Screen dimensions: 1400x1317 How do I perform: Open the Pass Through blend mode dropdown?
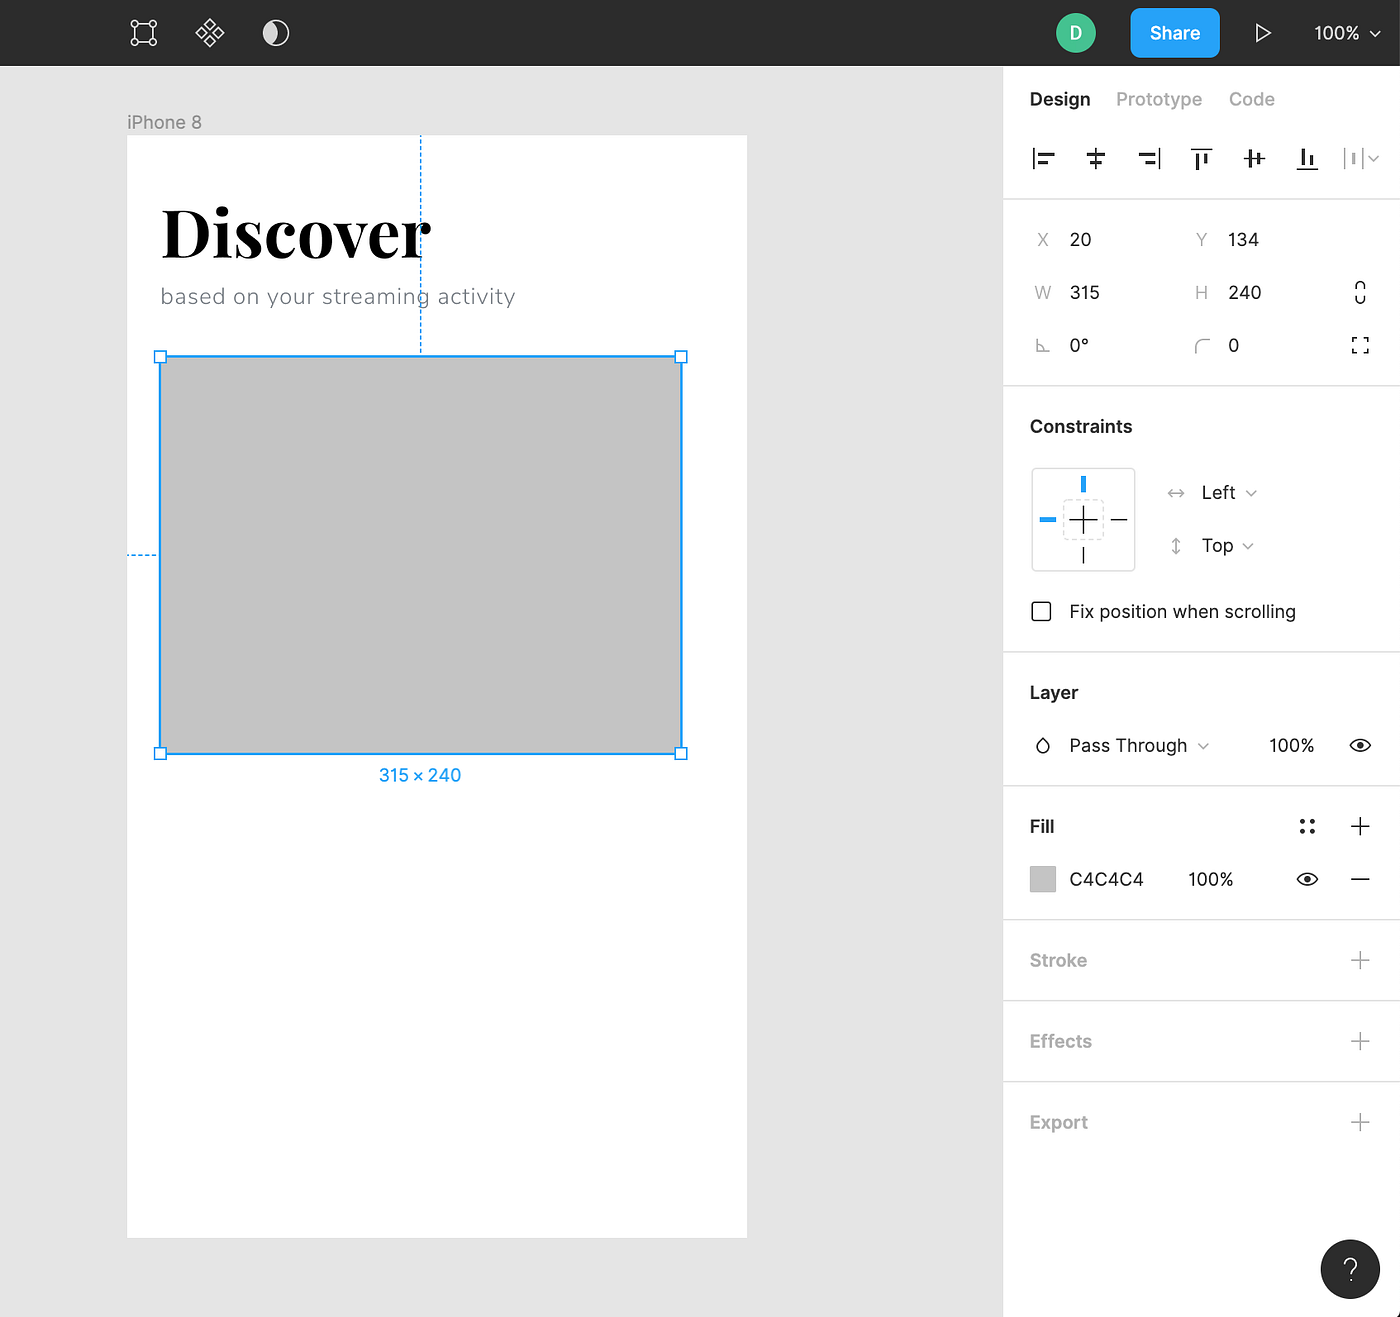point(1139,745)
